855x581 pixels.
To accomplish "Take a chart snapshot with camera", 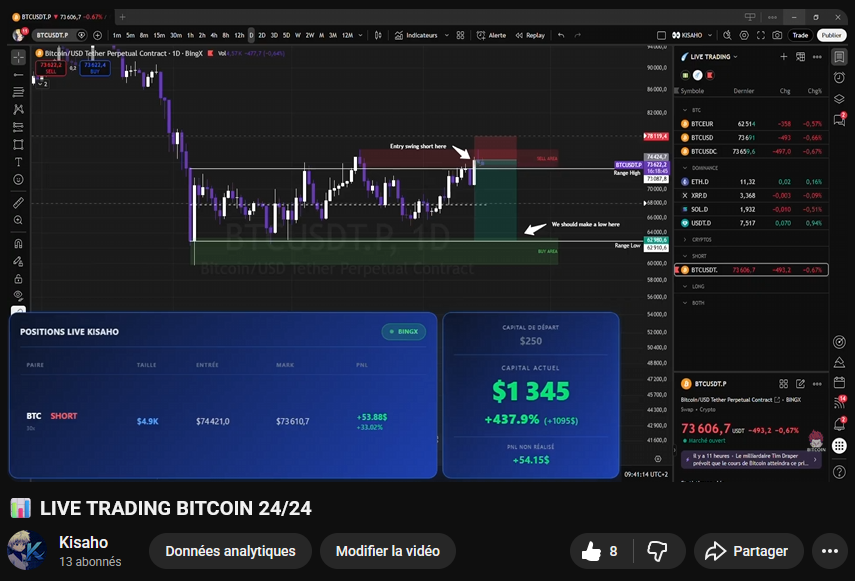I will click(x=777, y=35).
